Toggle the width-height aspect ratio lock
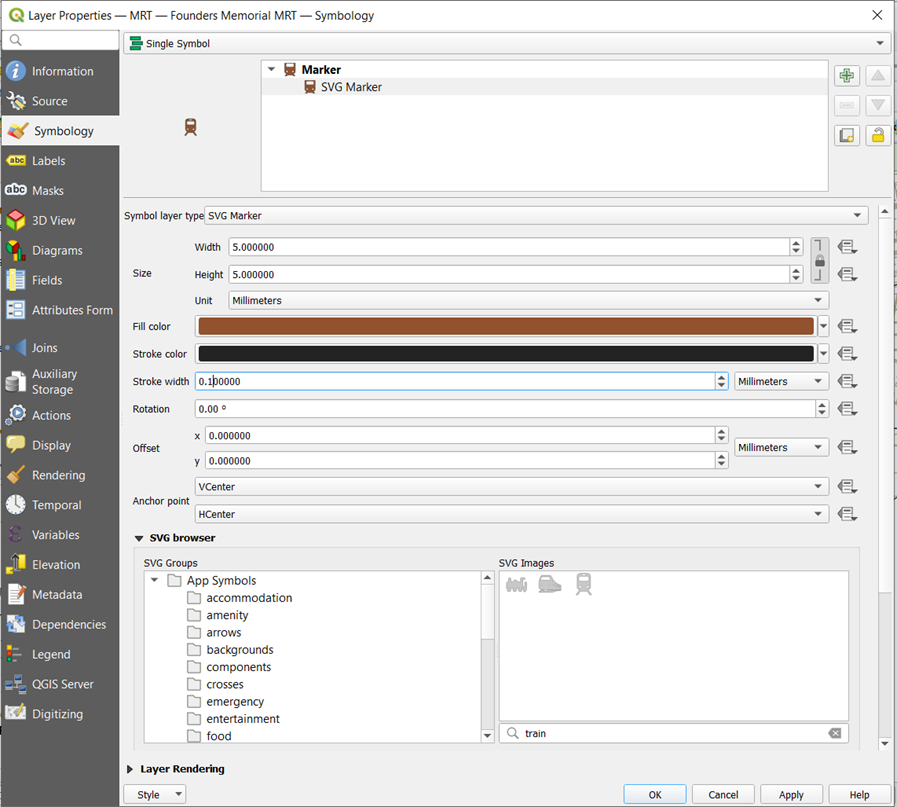897x807 pixels. [x=820, y=260]
